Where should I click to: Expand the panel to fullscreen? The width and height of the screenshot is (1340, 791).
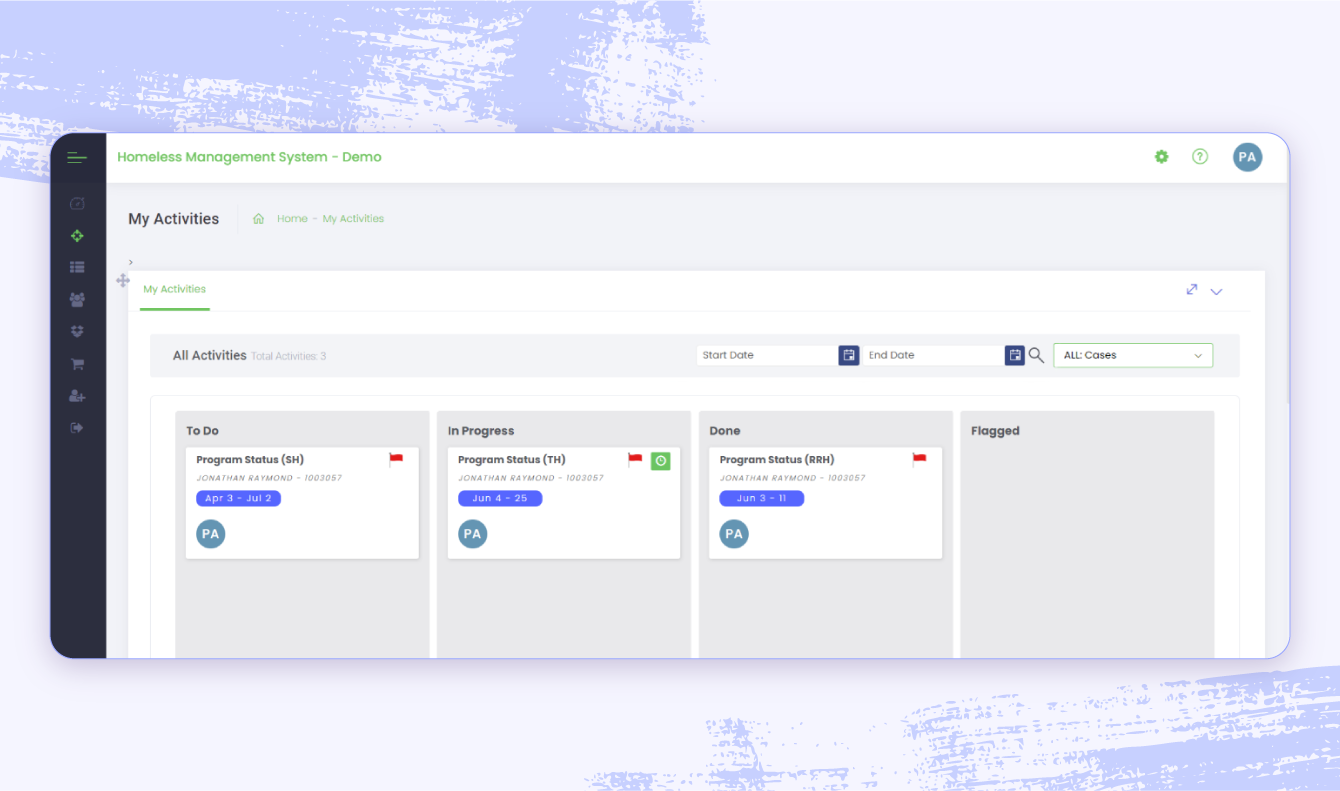pyautogui.click(x=1192, y=289)
